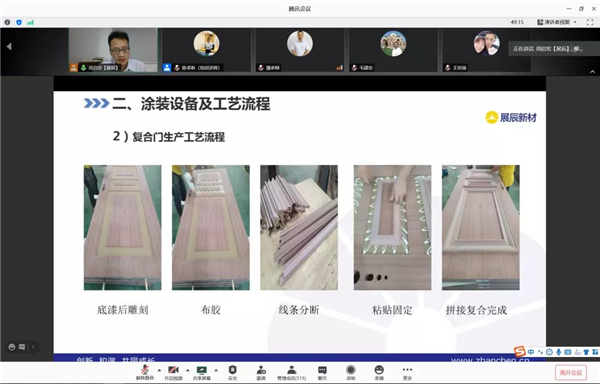Click the 线条分断 moulding photo
This screenshot has width=600, height=384.
pyautogui.click(x=299, y=227)
